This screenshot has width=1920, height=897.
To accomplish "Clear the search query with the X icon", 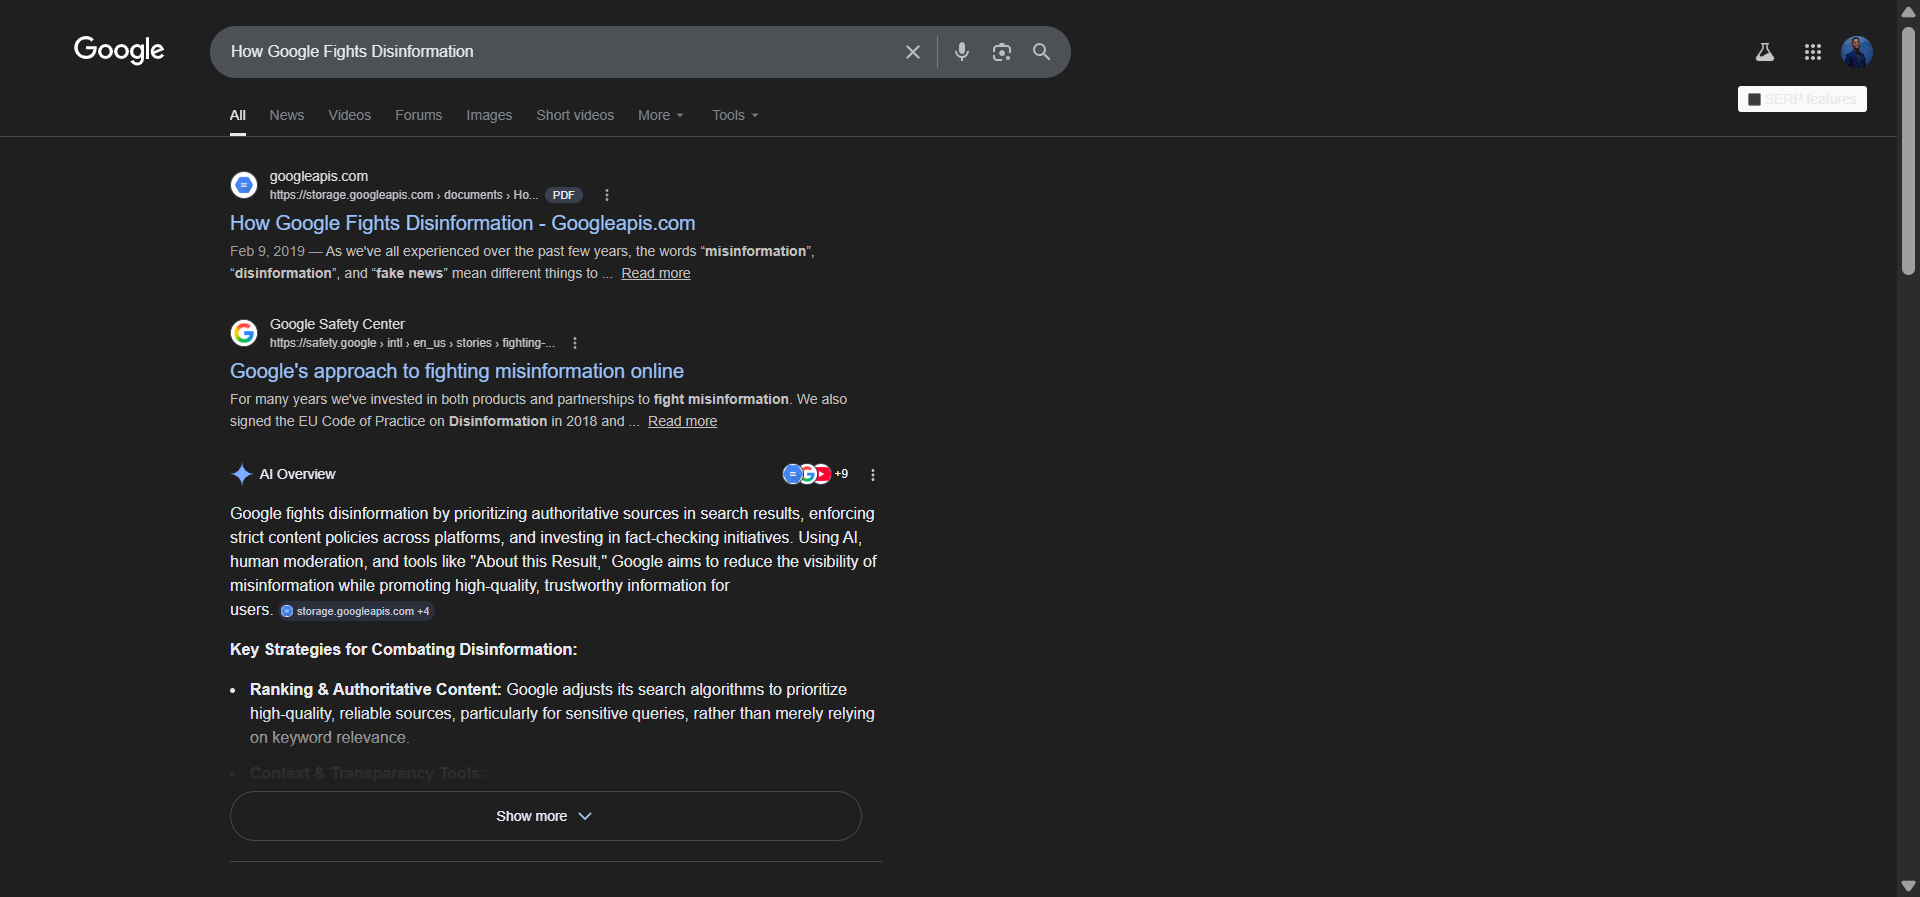I will click(913, 52).
